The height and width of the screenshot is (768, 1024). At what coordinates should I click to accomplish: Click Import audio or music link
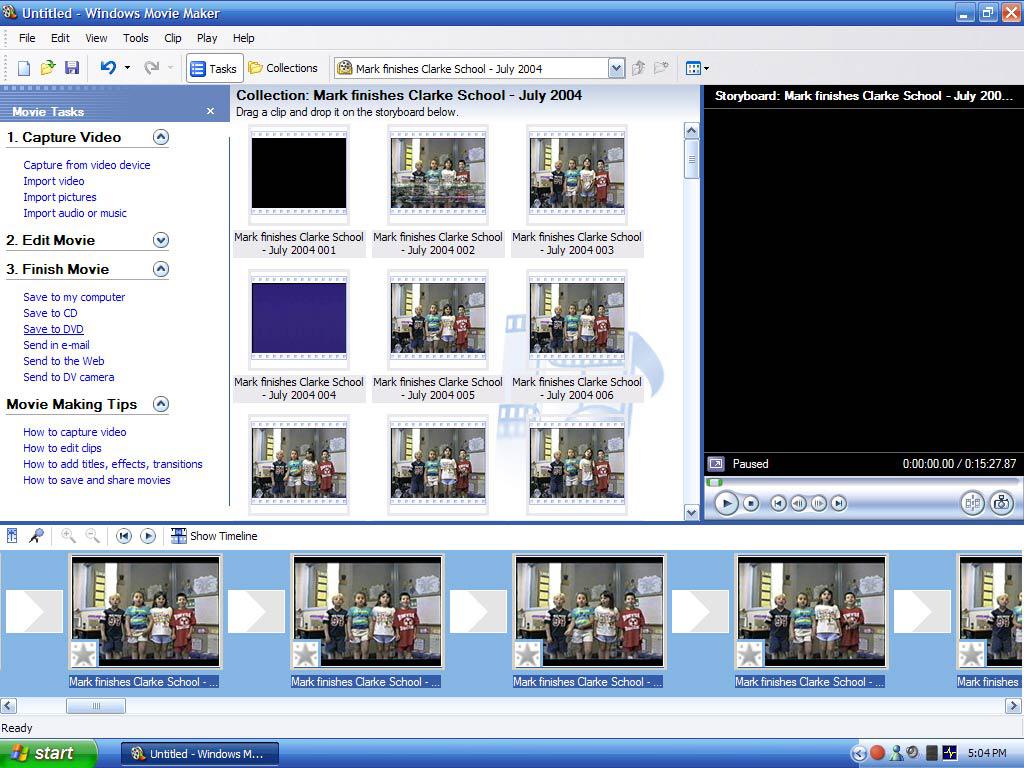75,213
